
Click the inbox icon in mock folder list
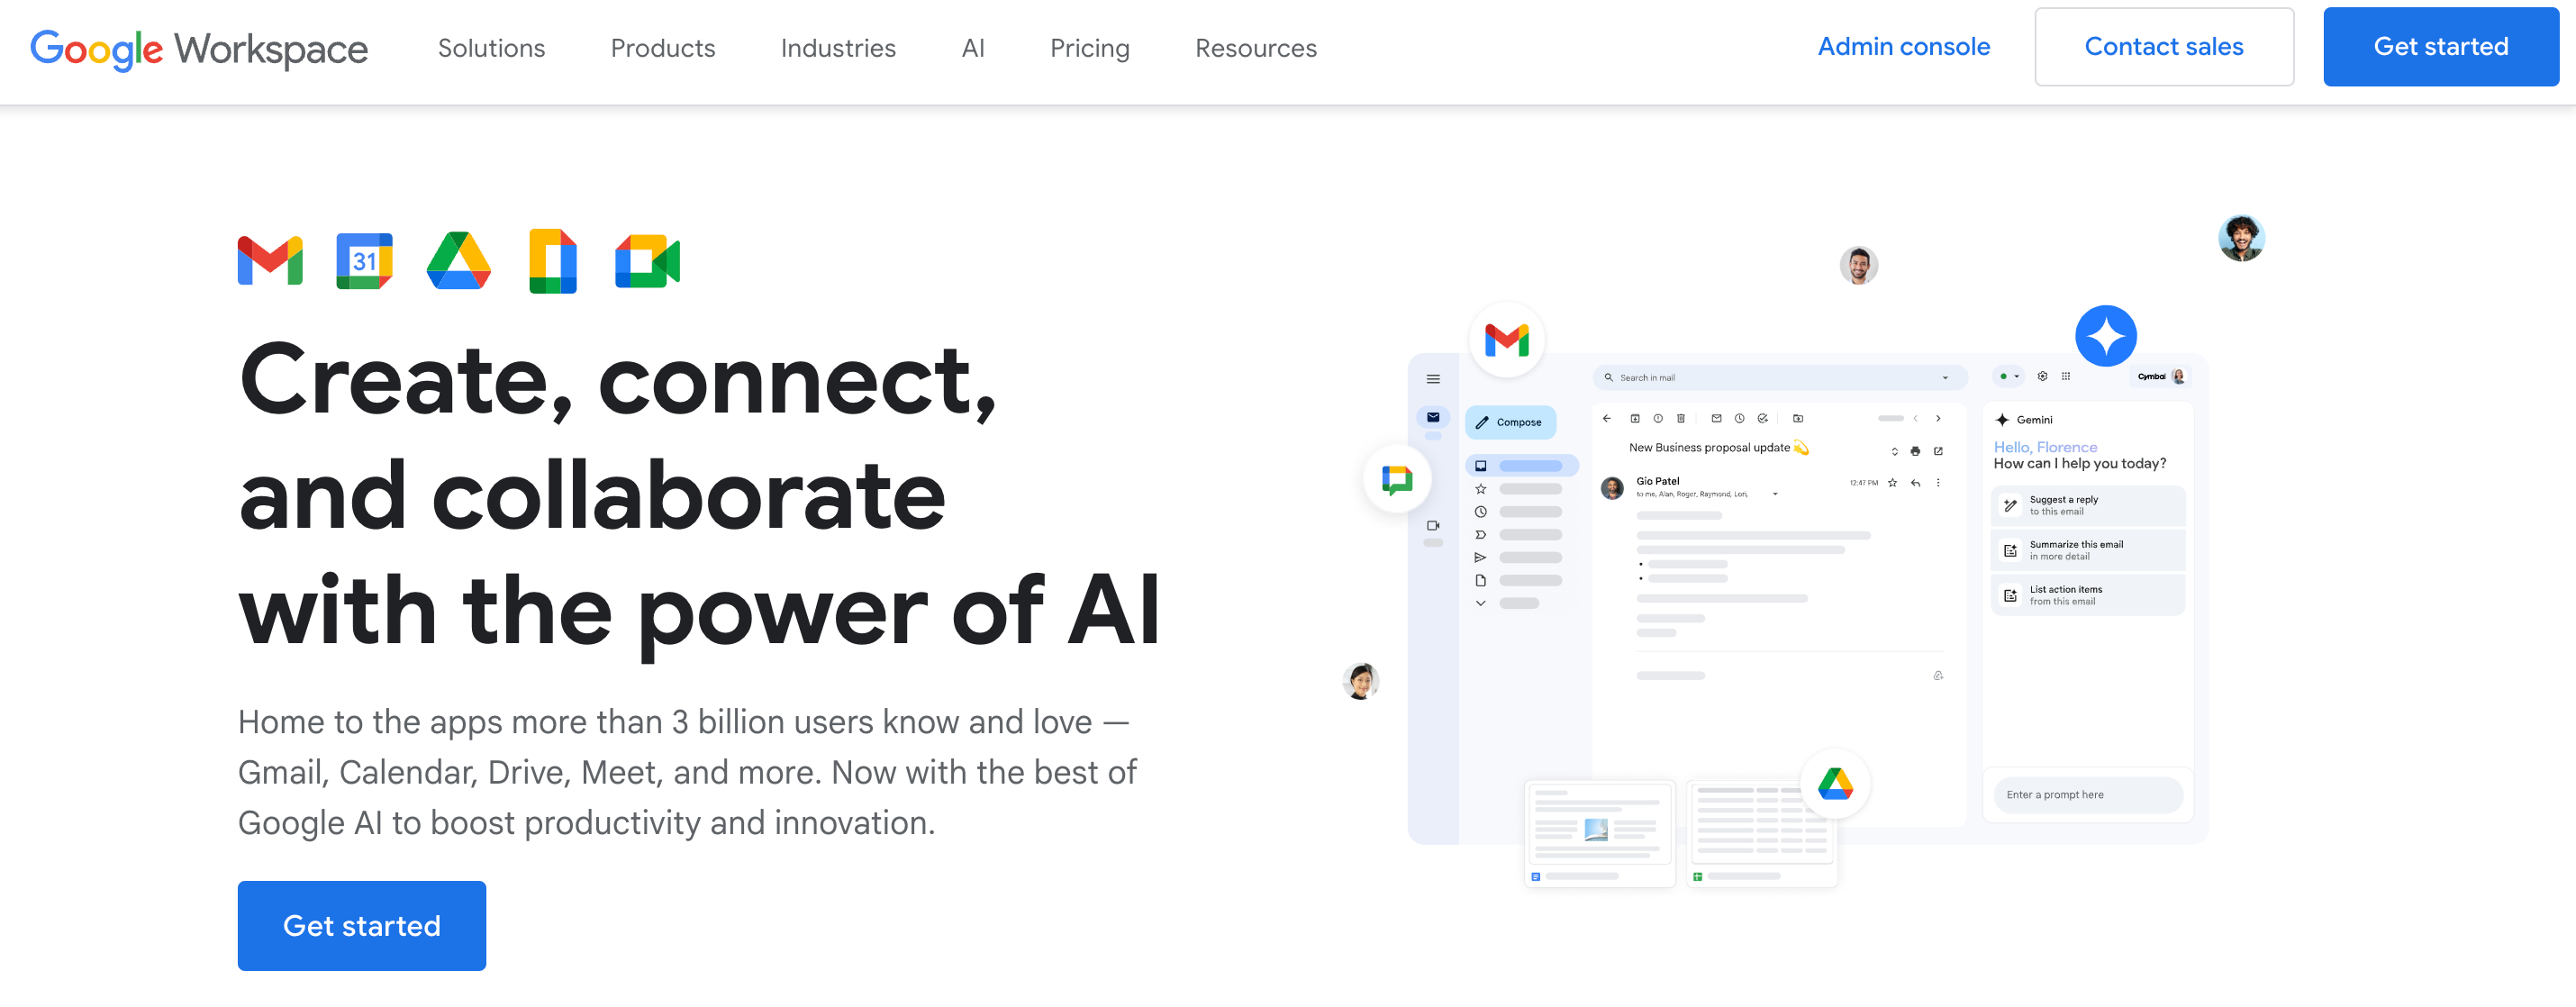tap(1481, 466)
